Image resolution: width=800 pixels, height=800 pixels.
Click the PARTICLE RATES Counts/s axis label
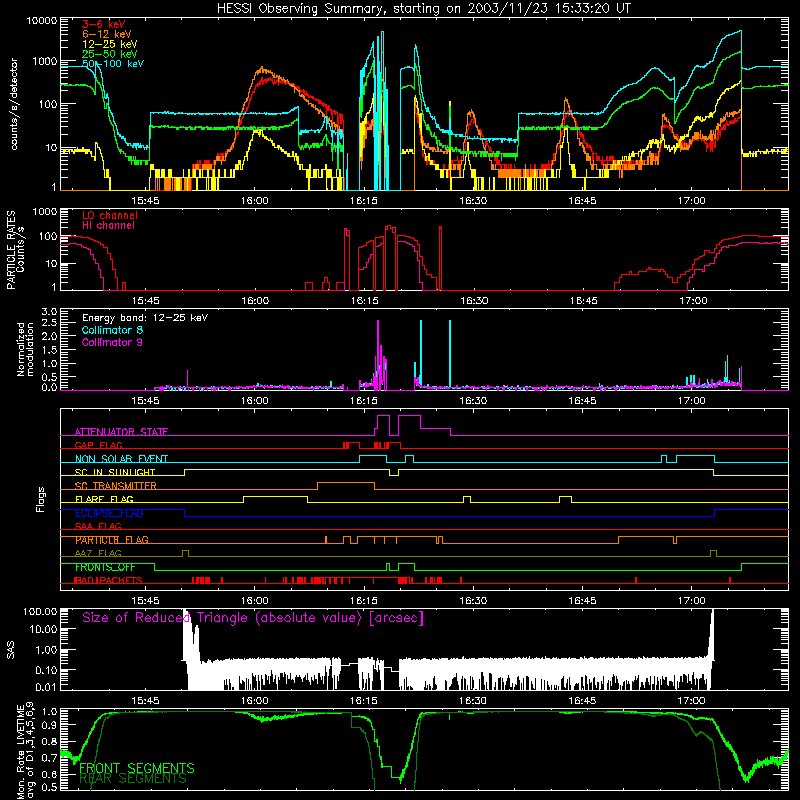(x=15, y=249)
